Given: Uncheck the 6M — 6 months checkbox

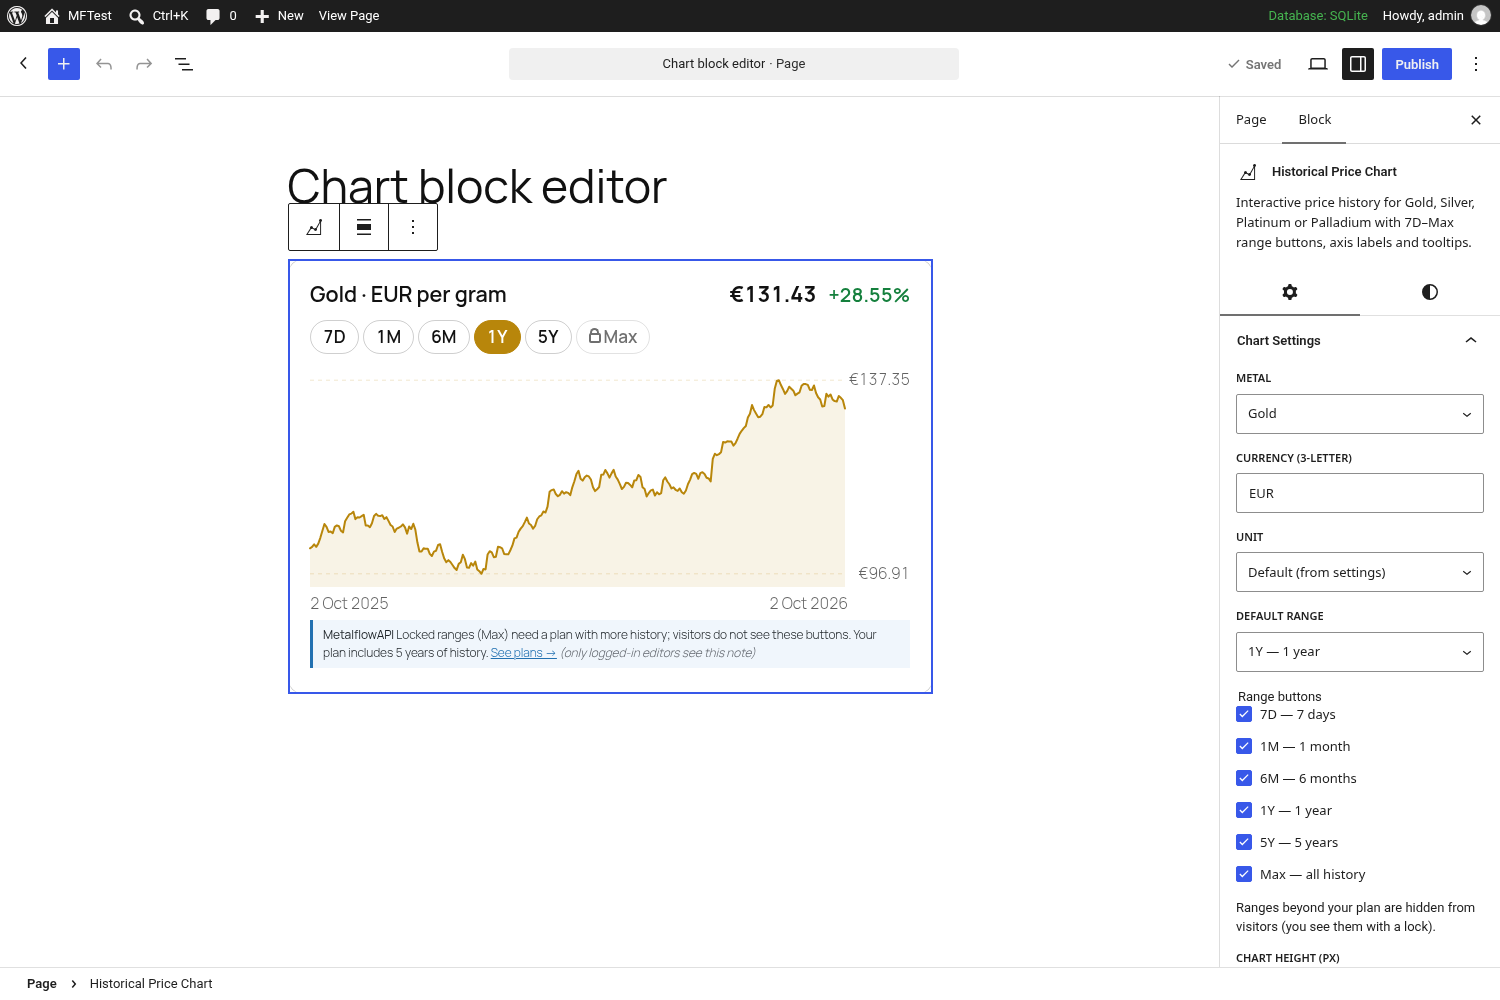Looking at the screenshot, I should click(1244, 778).
